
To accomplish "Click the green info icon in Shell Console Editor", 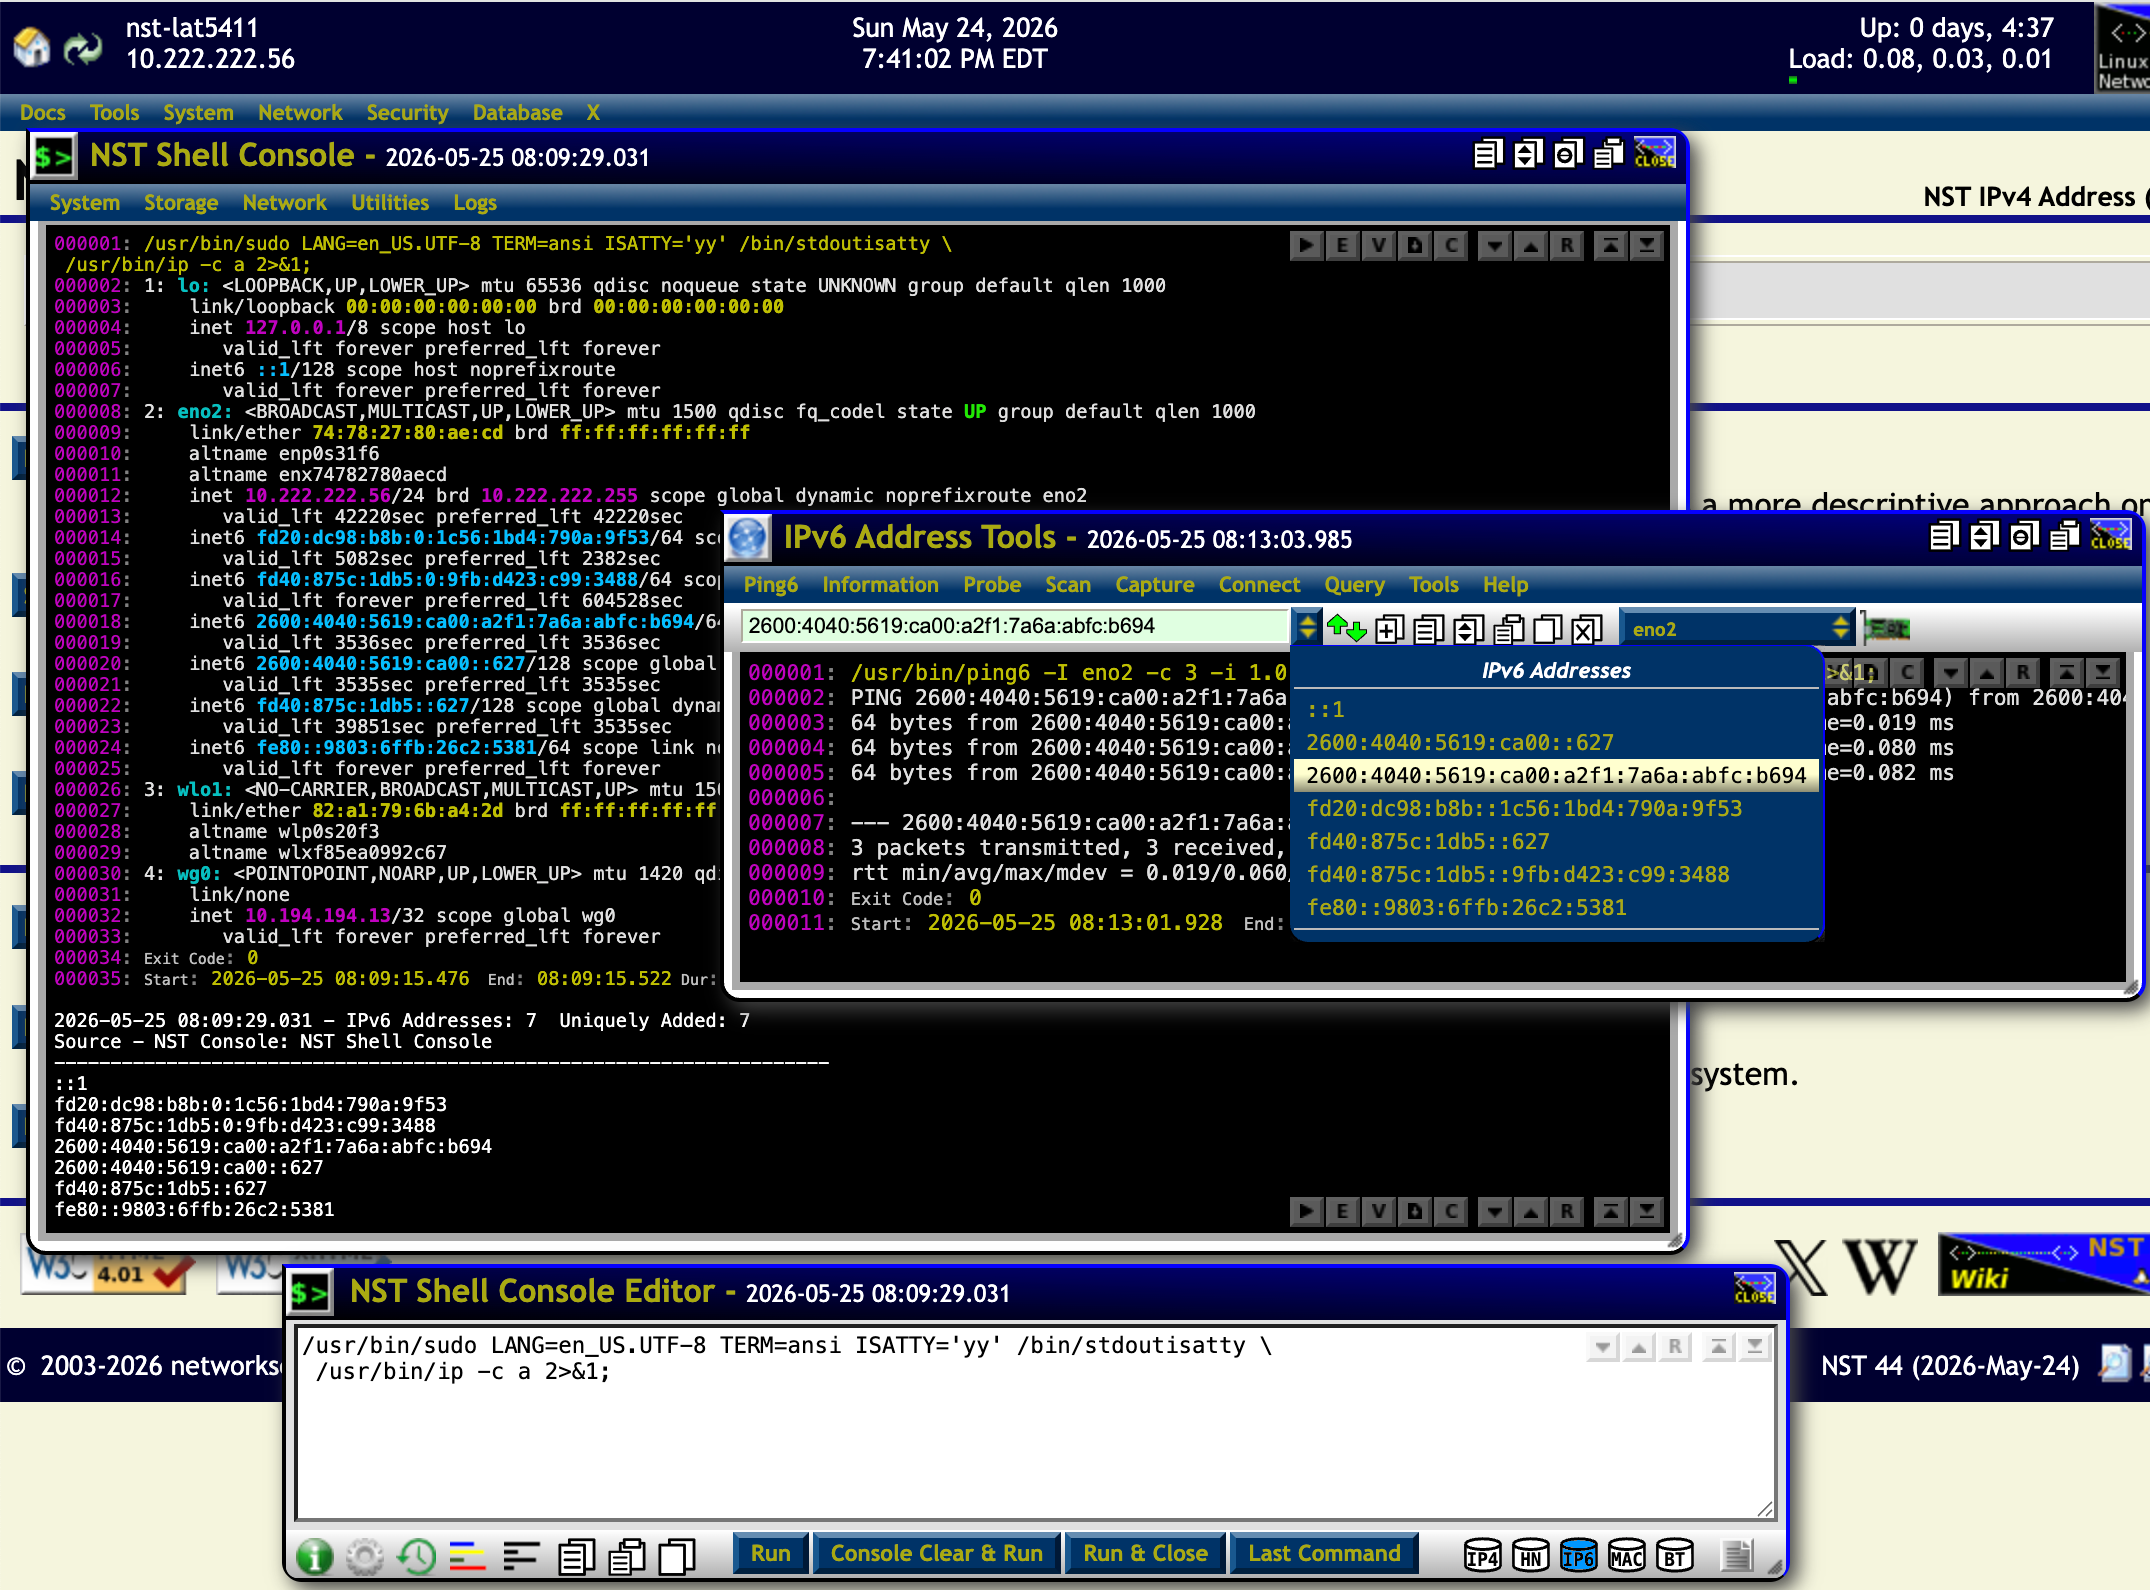I will pyautogui.click(x=314, y=1555).
